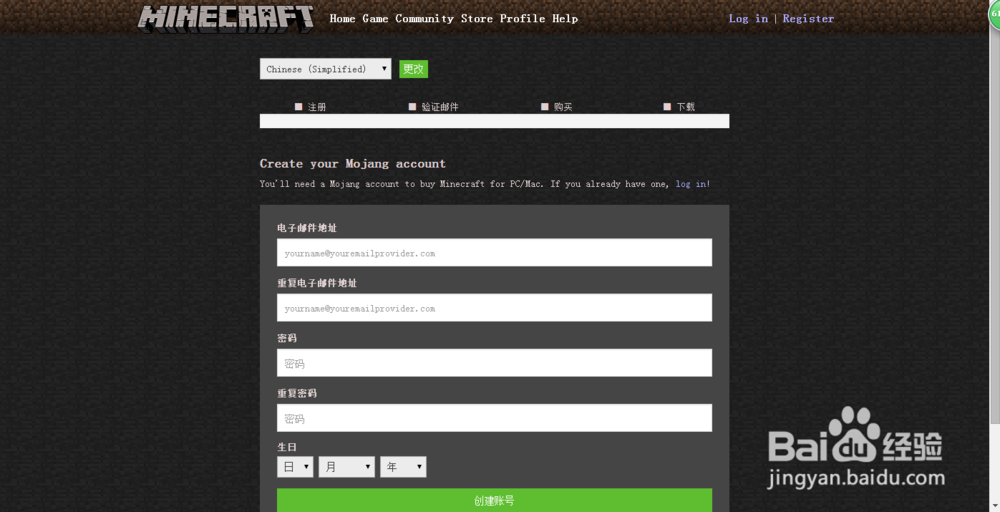This screenshot has height=512, width=1000.
Task: Open the Game menu item
Action: (375, 18)
